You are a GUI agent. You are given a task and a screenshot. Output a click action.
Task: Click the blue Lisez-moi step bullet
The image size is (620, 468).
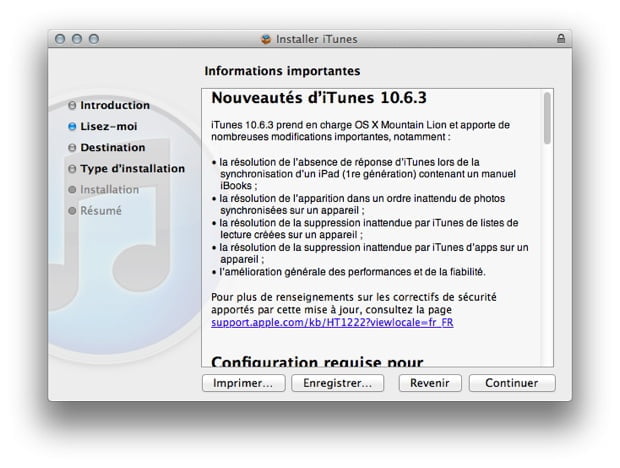(72, 126)
